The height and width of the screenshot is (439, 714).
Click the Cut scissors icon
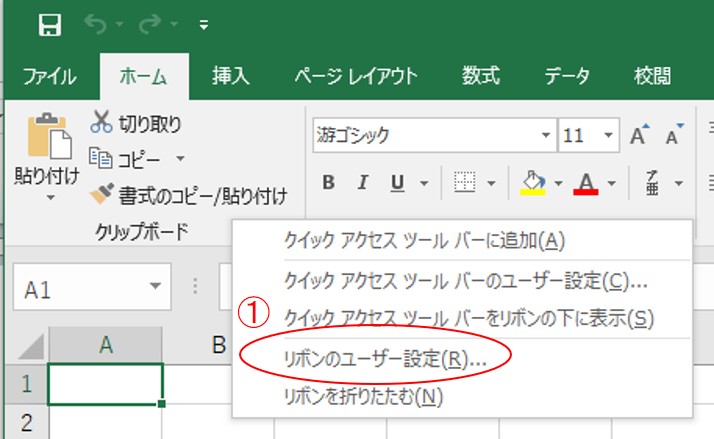click(101, 123)
